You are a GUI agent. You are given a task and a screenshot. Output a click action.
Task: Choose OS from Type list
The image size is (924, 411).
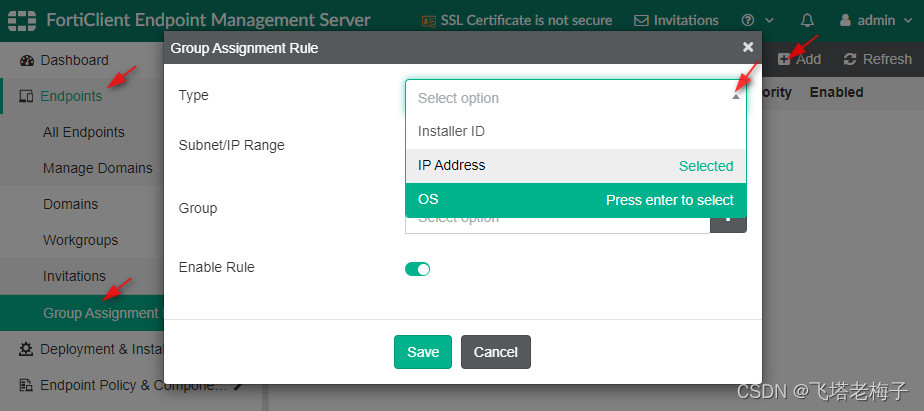576,200
